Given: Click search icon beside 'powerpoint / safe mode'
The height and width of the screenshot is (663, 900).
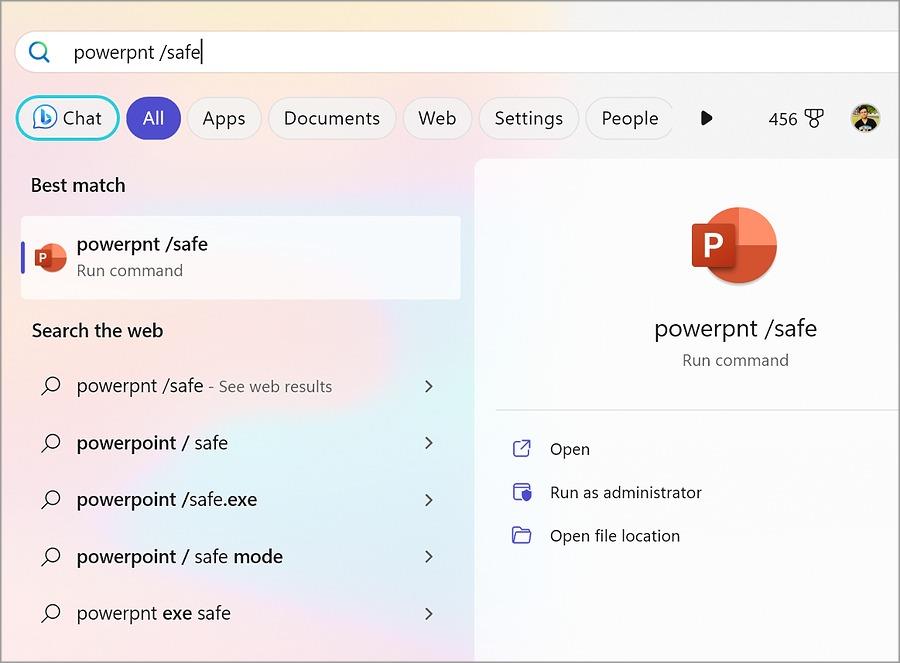Looking at the screenshot, I should (x=51, y=557).
